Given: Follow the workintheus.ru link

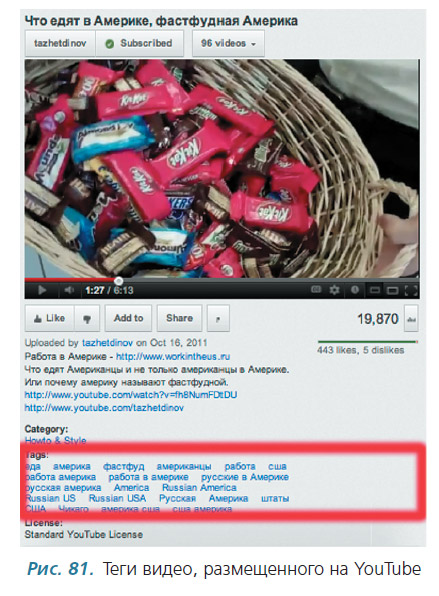Looking at the screenshot, I should (173, 357).
